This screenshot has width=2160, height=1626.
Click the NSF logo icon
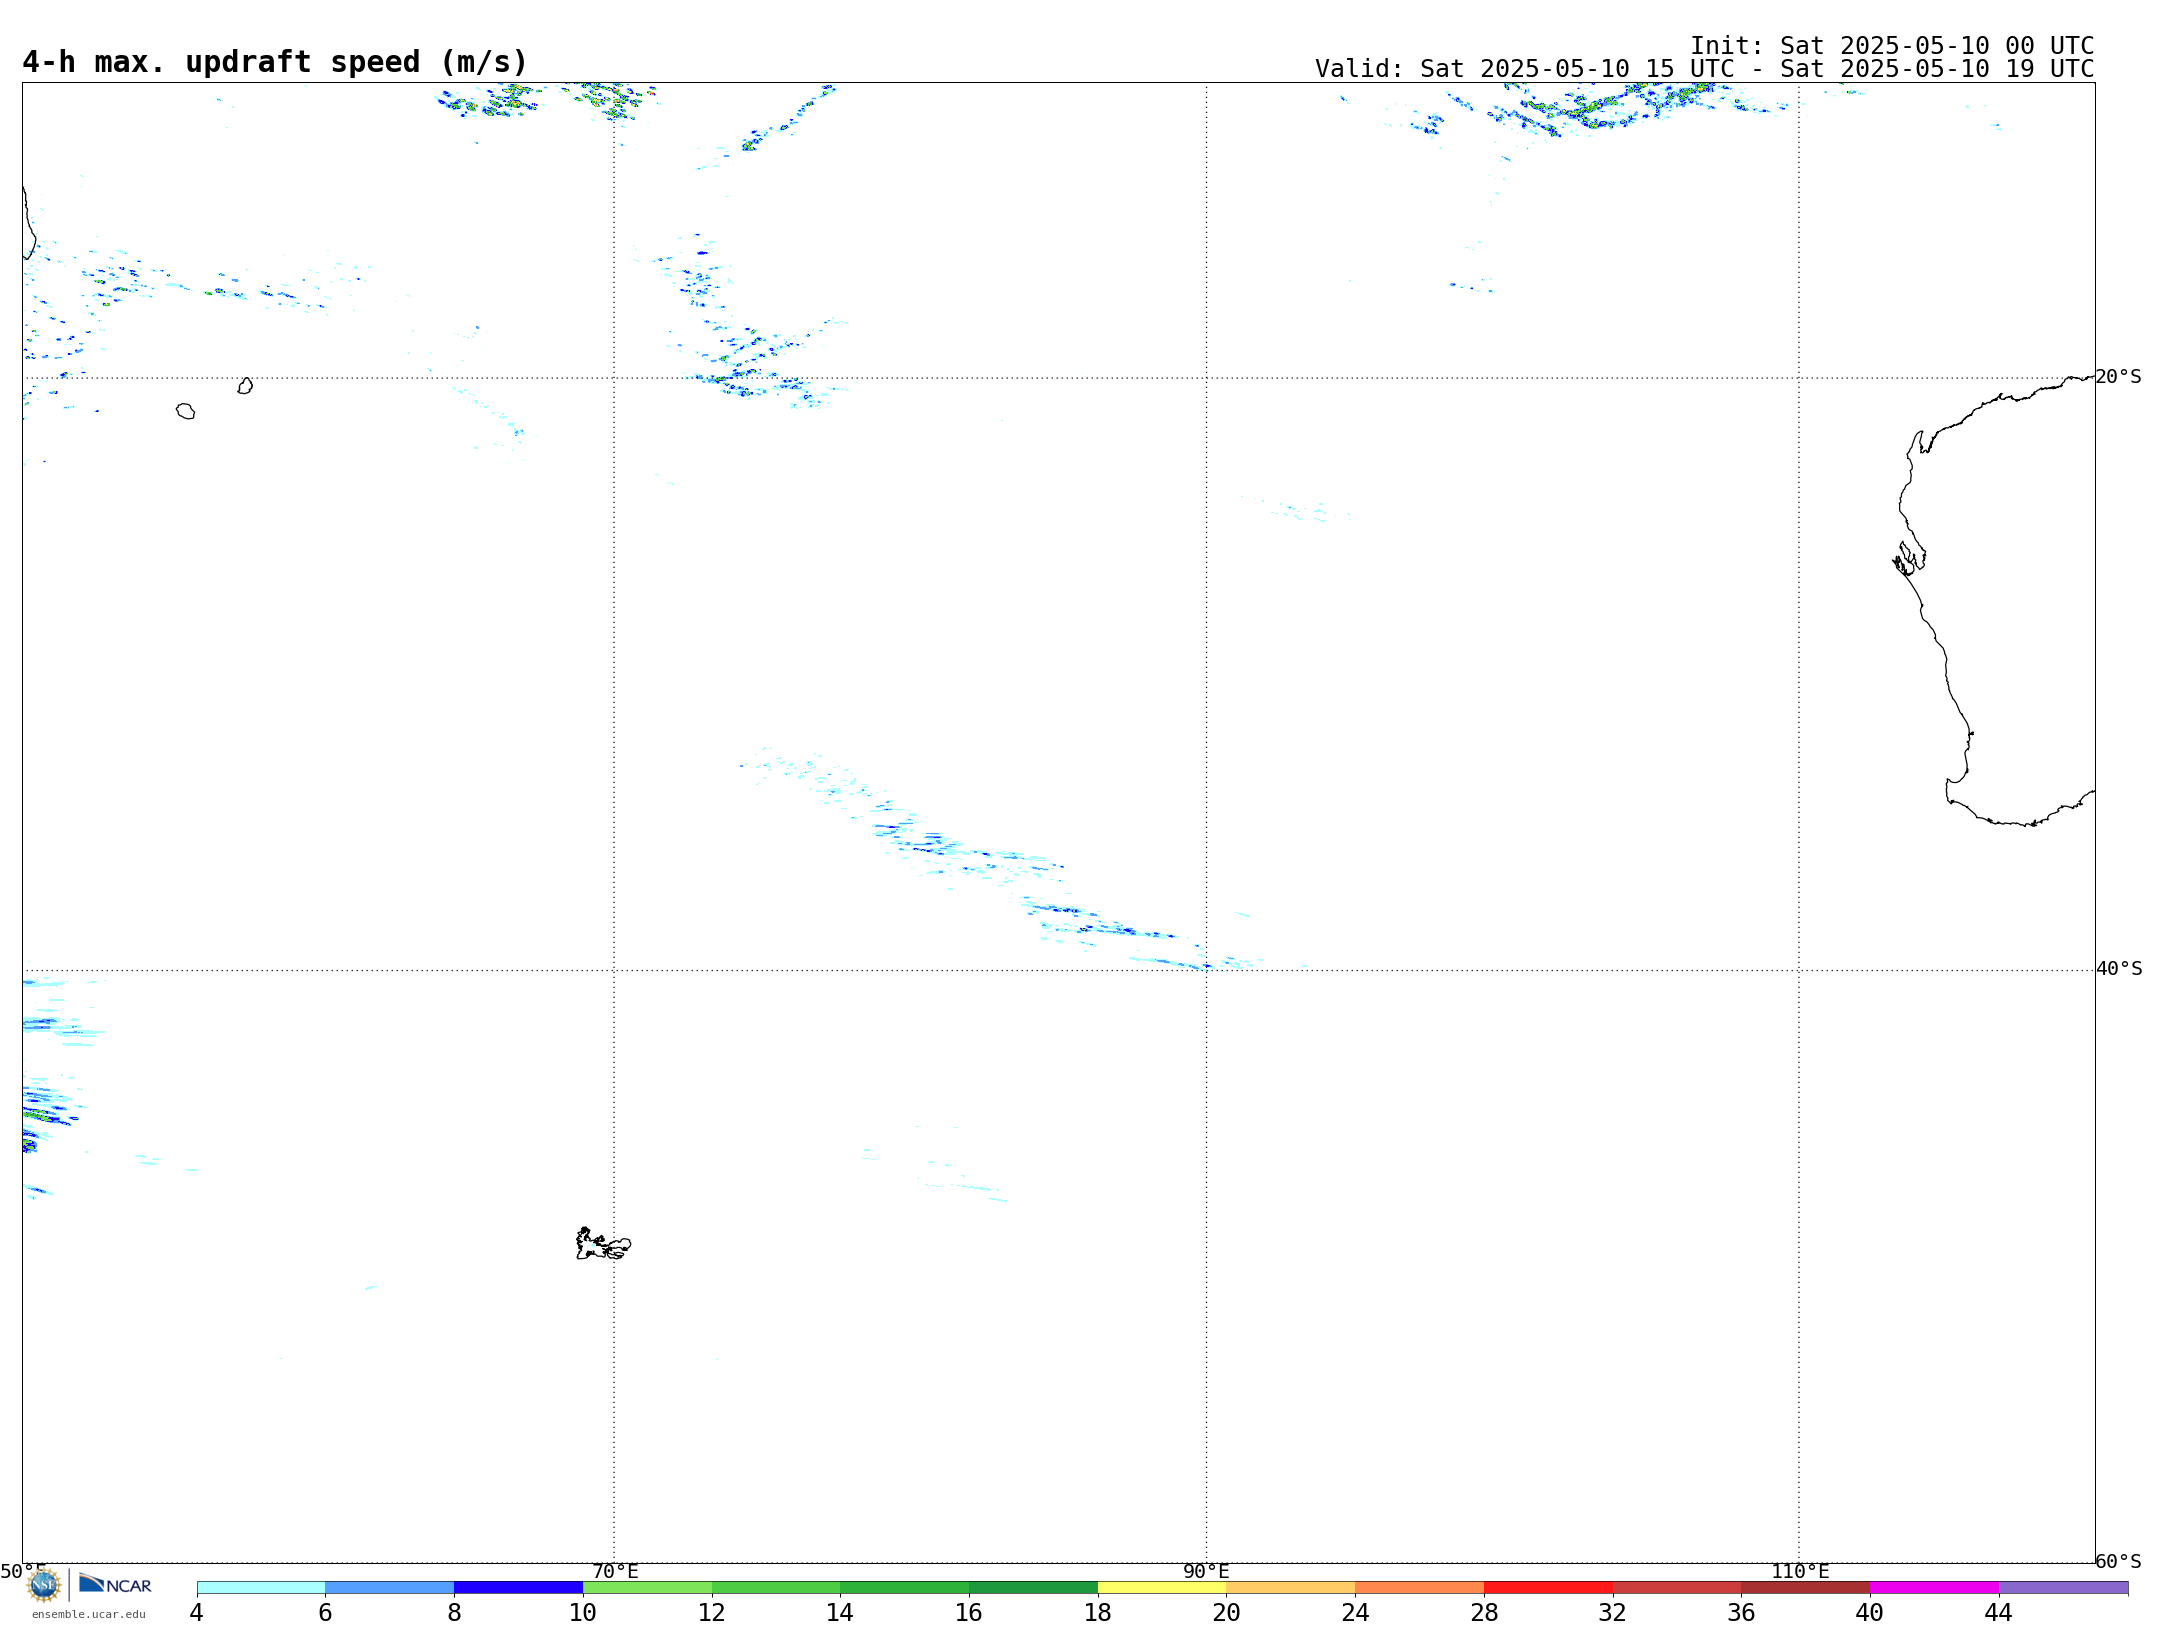point(44,1585)
